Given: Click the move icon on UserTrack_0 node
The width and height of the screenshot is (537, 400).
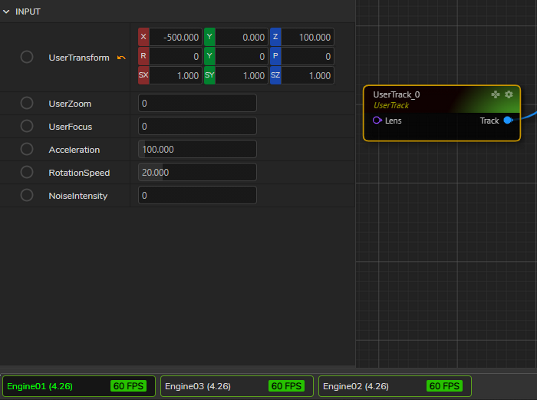Looking at the screenshot, I should pyautogui.click(x=495, y=95).
